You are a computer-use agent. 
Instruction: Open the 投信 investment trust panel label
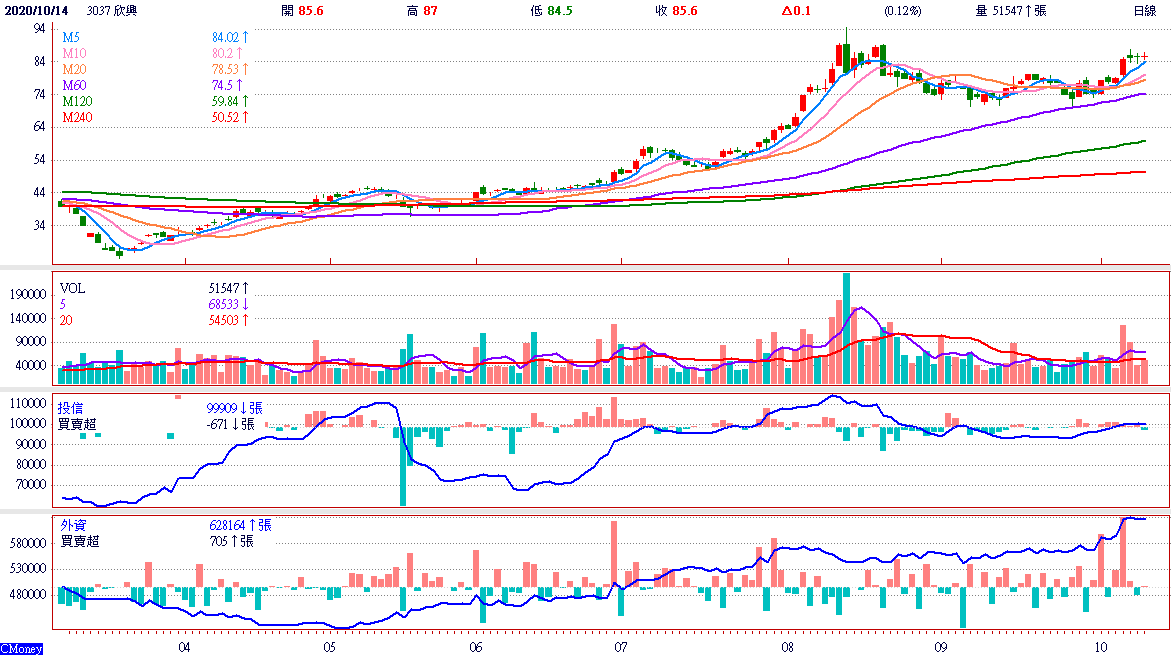click(72, 408)
